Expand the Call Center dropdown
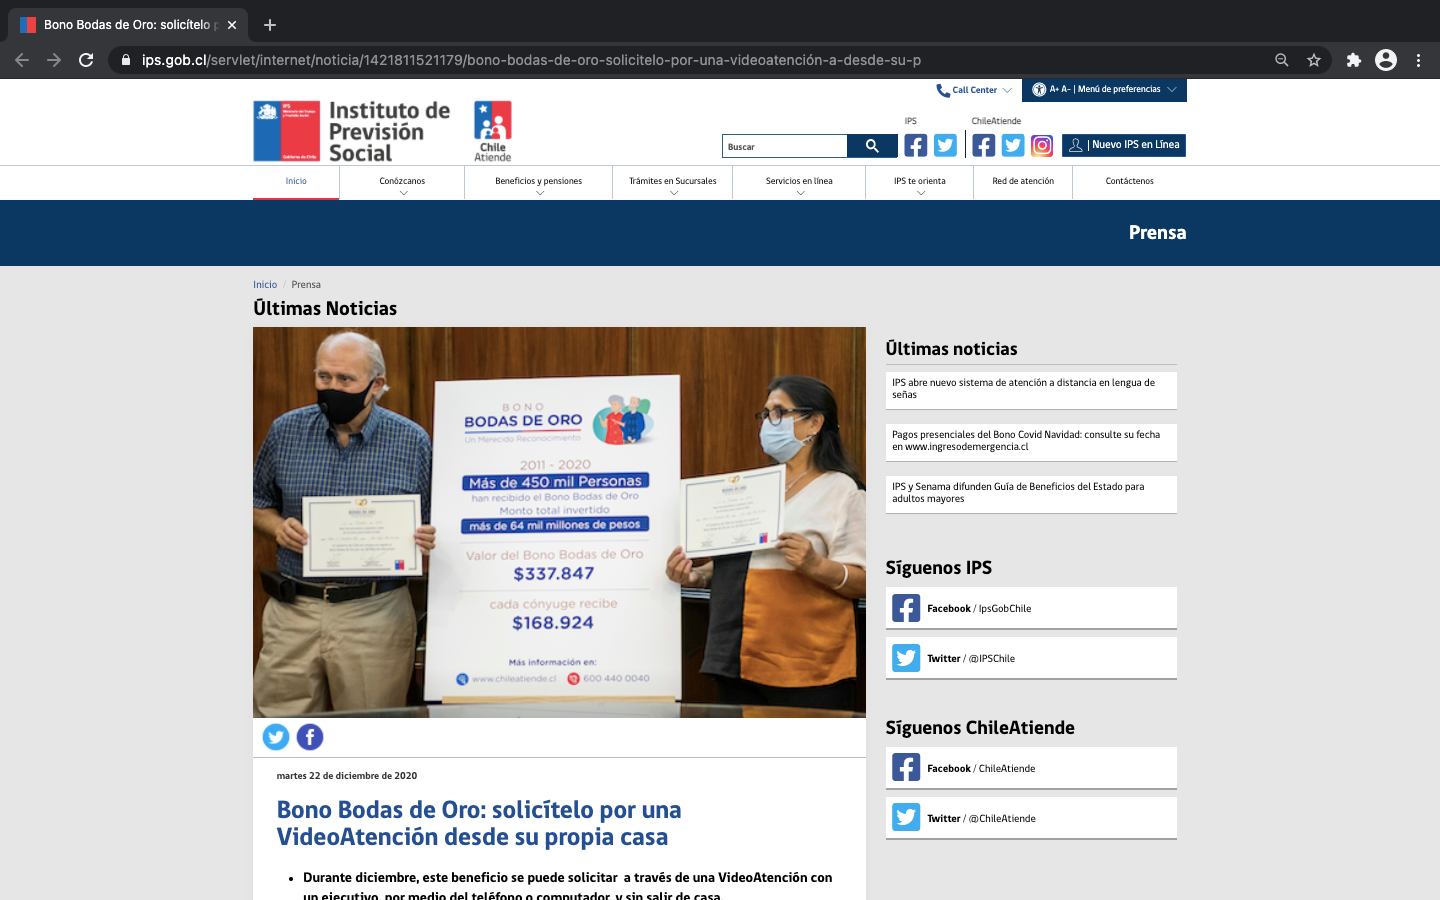1440x900 pixels. point(974,90)
